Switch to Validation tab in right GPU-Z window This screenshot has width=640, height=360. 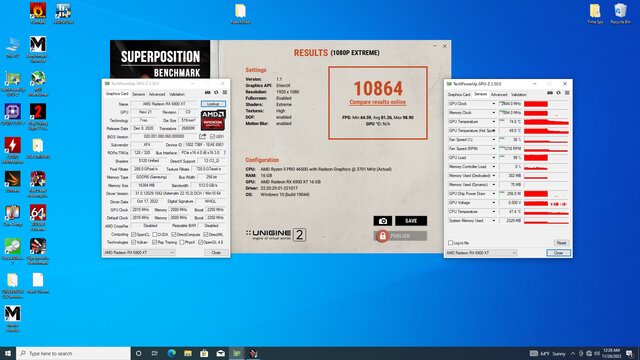519,94
